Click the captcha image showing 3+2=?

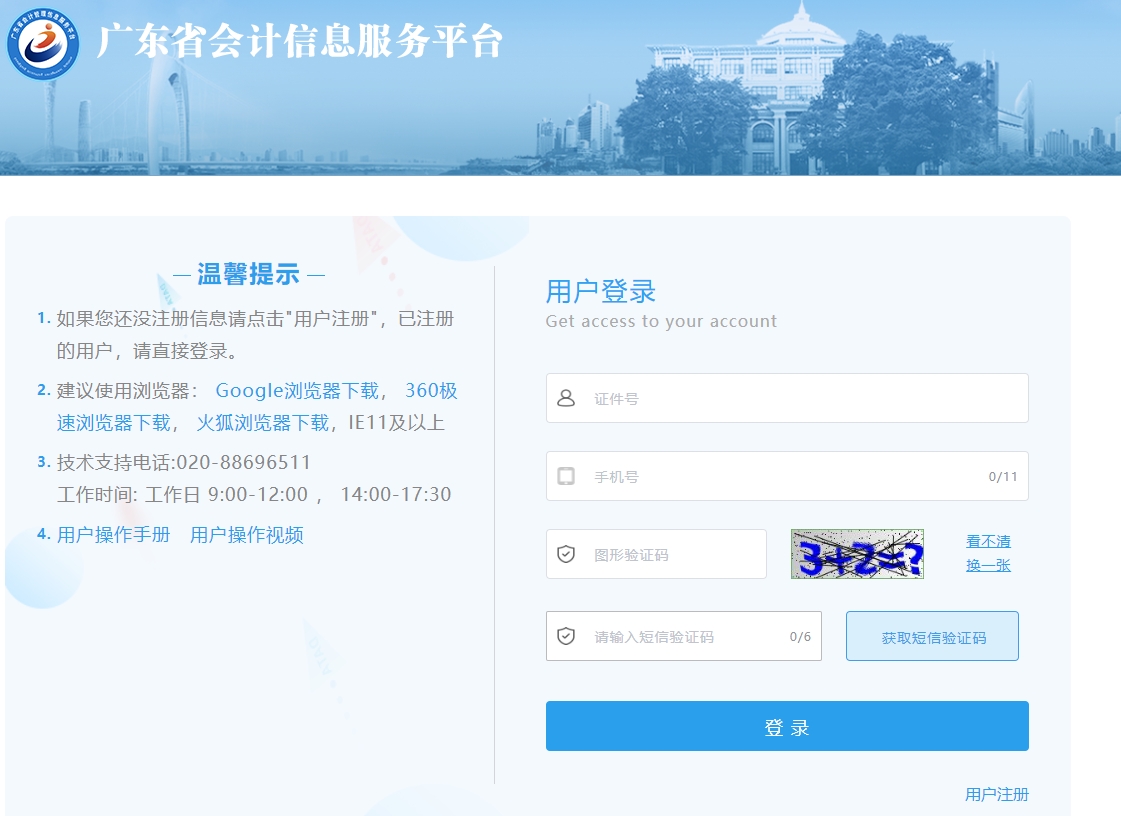[857, 554]
